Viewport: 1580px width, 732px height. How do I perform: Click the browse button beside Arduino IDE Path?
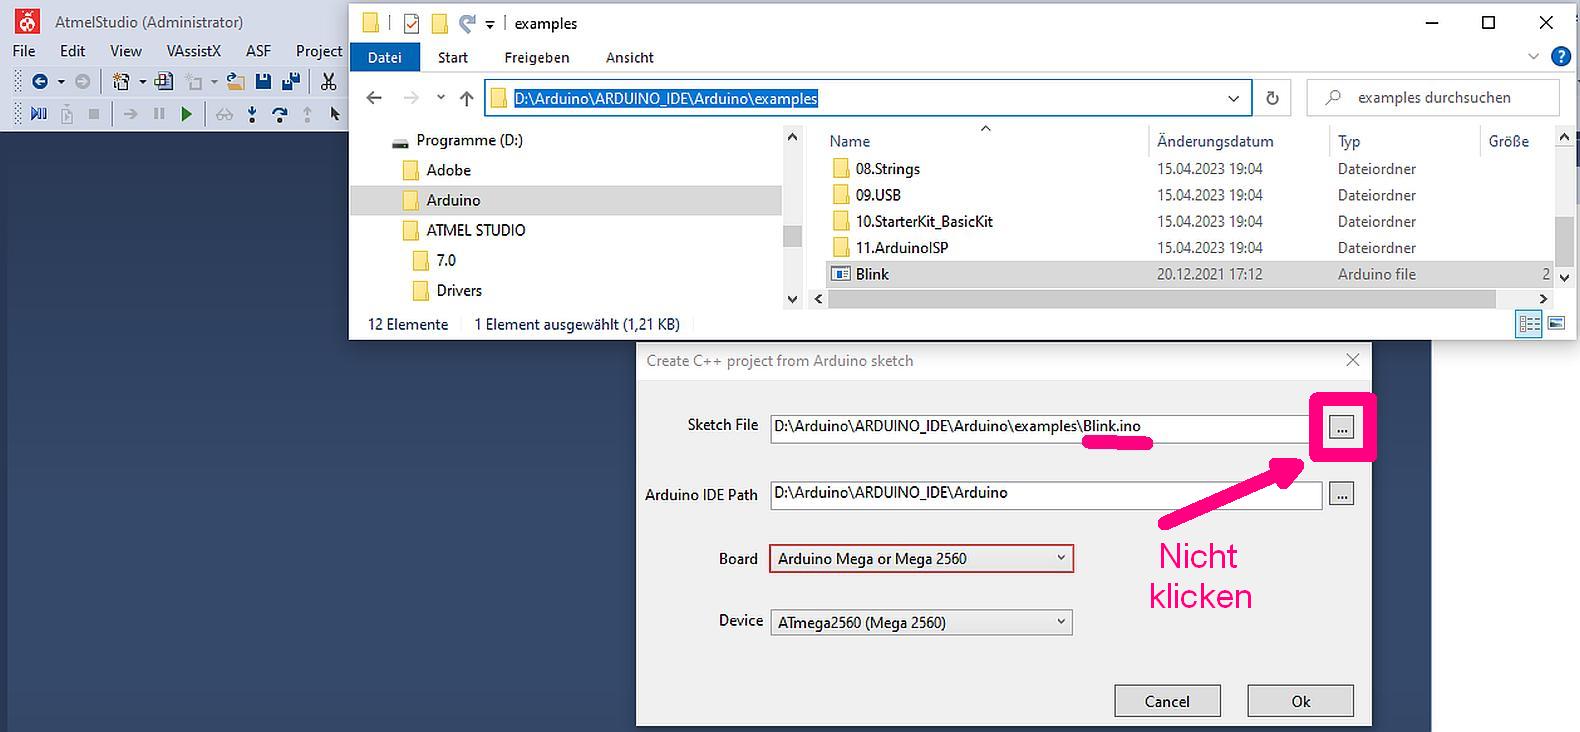pos(1341,494)
